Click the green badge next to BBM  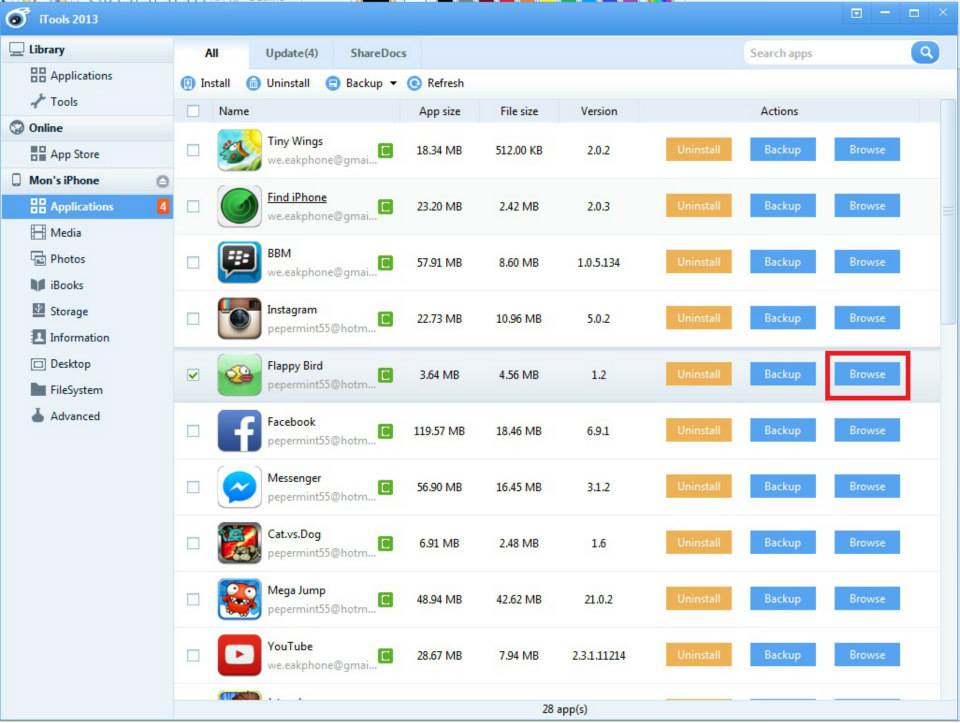tap(385, 263)
